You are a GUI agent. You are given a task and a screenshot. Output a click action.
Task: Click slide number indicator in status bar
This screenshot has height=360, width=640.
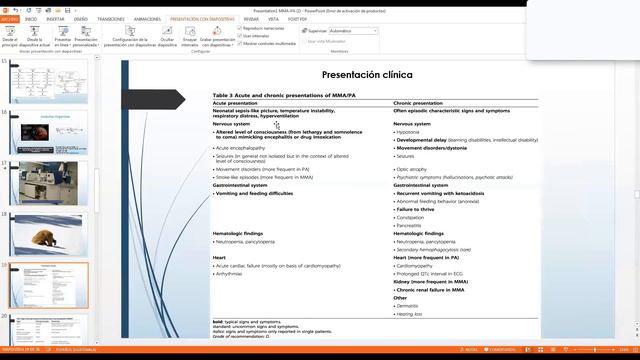pos(21,350)
